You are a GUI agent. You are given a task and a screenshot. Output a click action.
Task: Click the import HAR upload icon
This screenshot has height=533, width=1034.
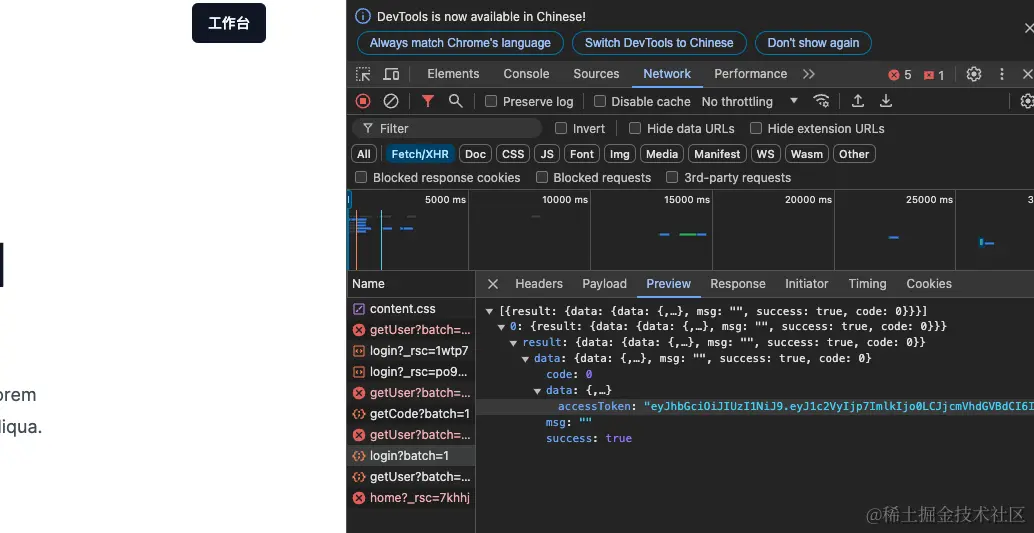pos(857,101)
